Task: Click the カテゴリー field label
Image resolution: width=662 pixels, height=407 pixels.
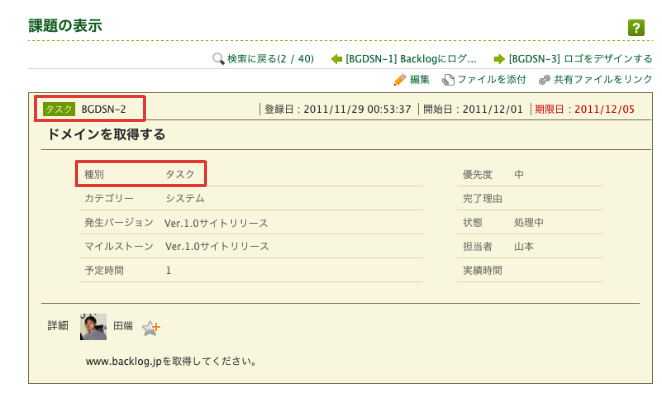Action: point(109,198)
